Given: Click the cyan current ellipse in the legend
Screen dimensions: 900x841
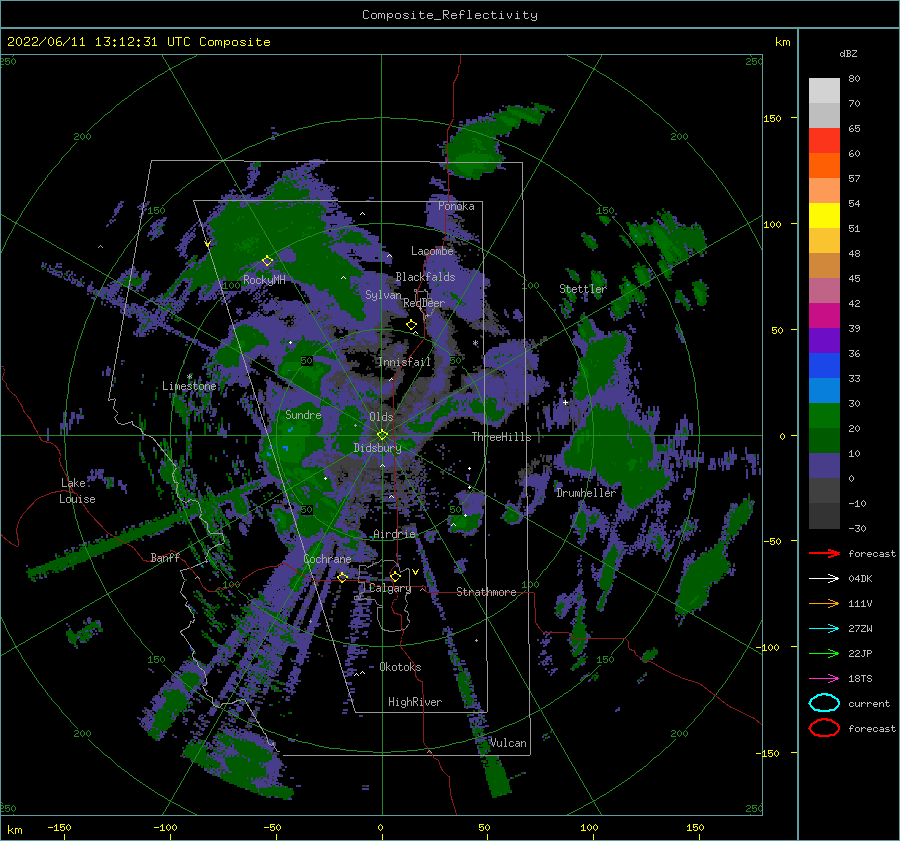Looking at the screenshot, I should [824, 703].
